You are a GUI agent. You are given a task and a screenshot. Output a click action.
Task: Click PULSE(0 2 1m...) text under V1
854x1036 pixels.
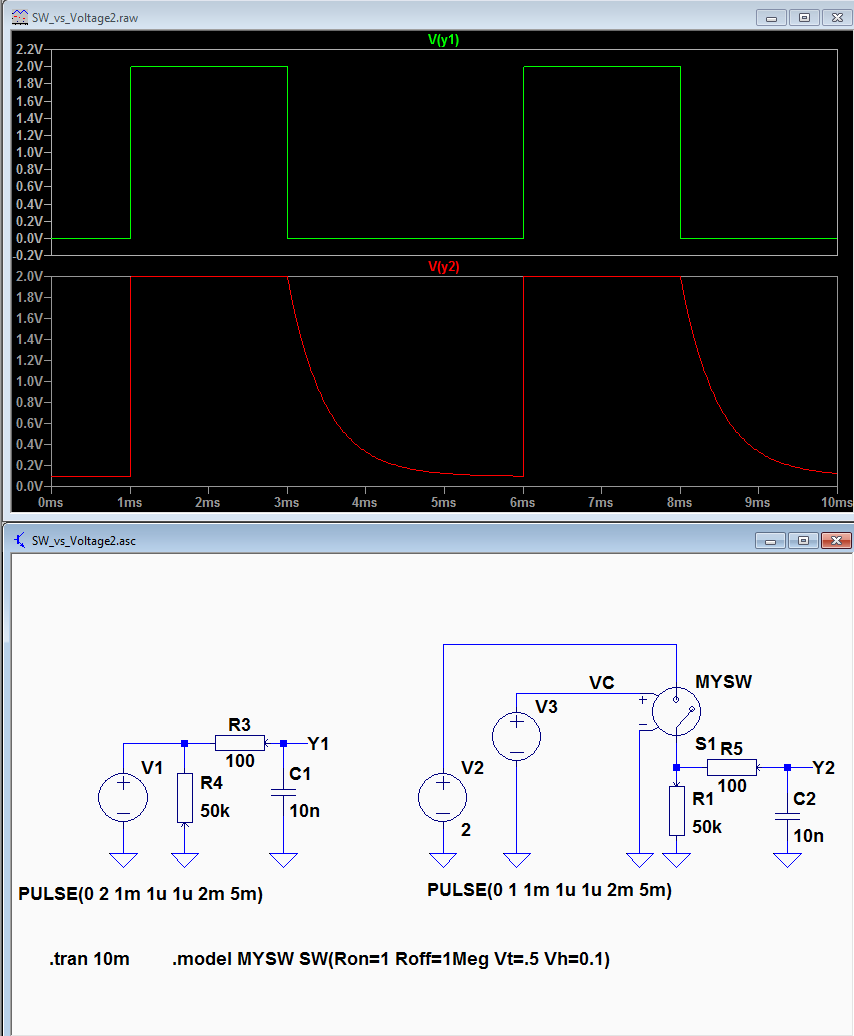(x=141, y=894)
